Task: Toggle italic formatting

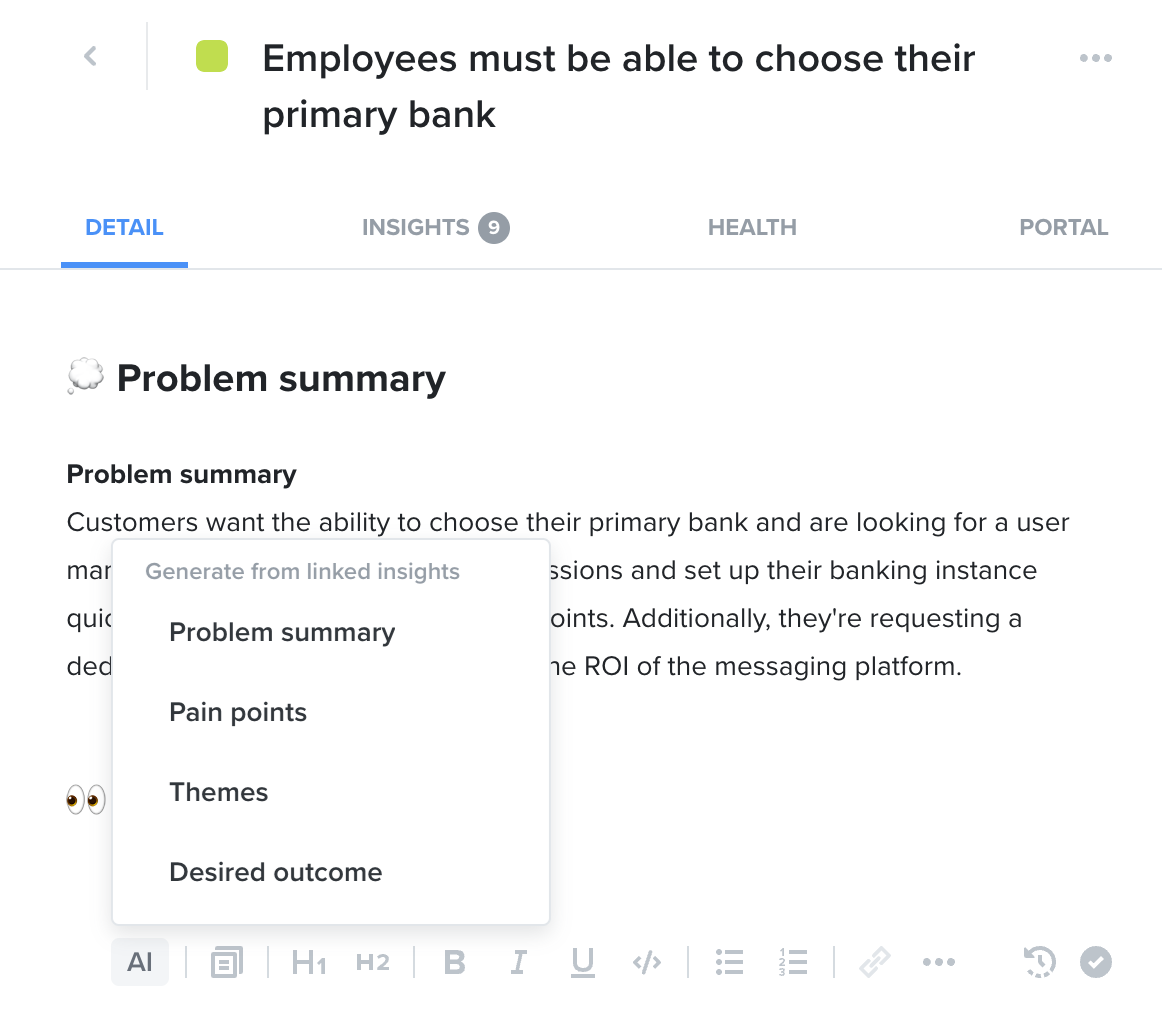Action: click(x=519, y=962)
